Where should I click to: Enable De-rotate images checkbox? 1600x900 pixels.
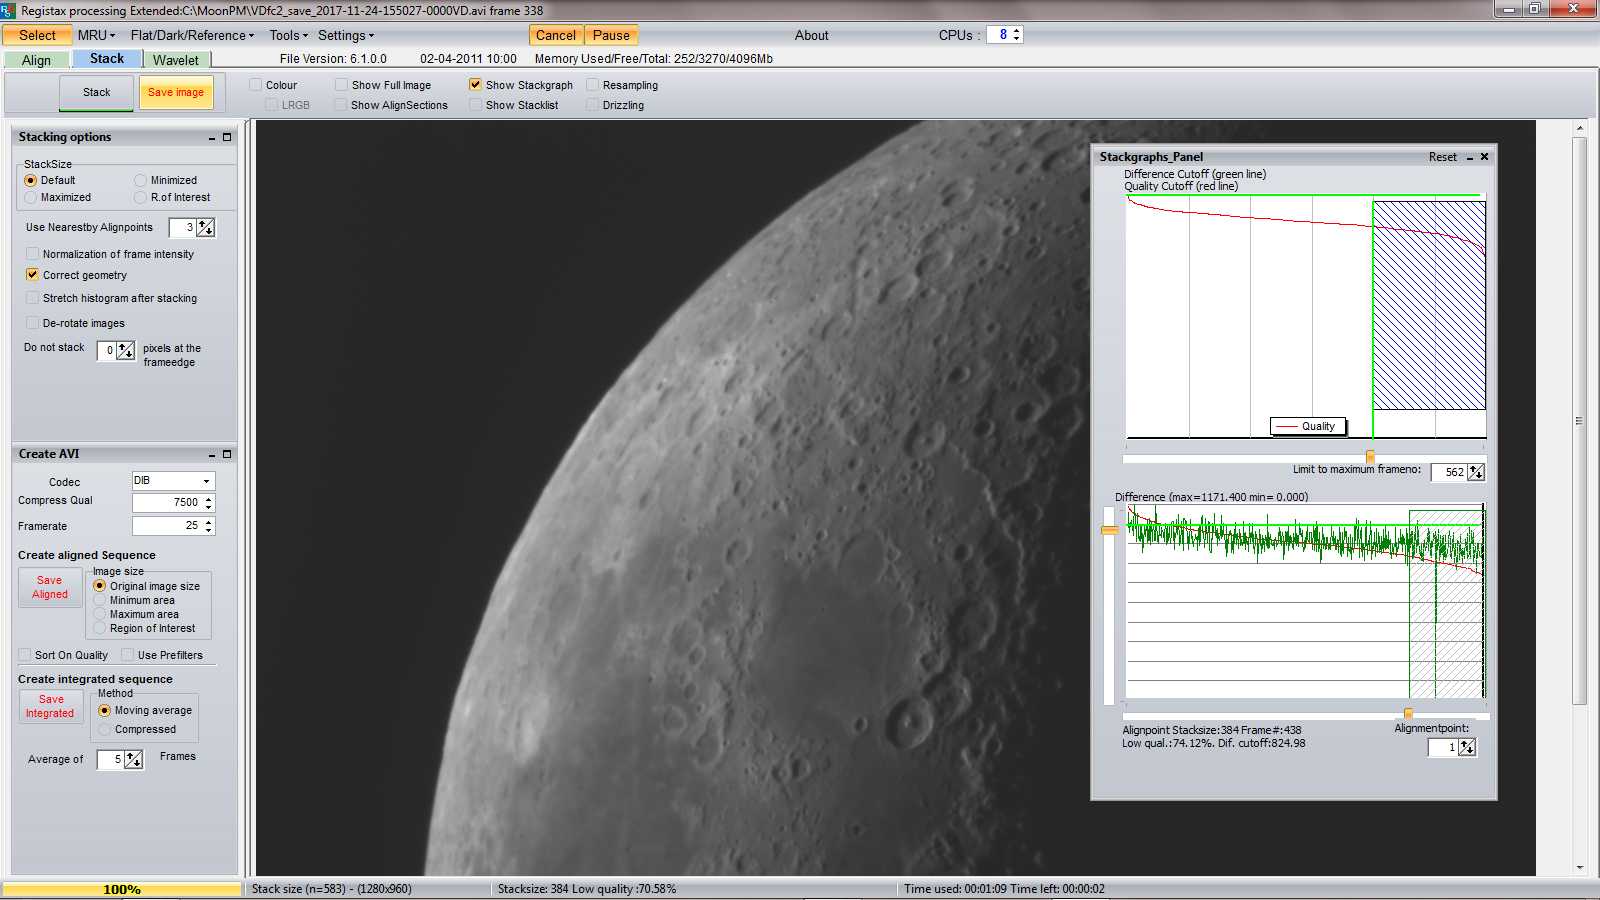[x=33, y=323]
